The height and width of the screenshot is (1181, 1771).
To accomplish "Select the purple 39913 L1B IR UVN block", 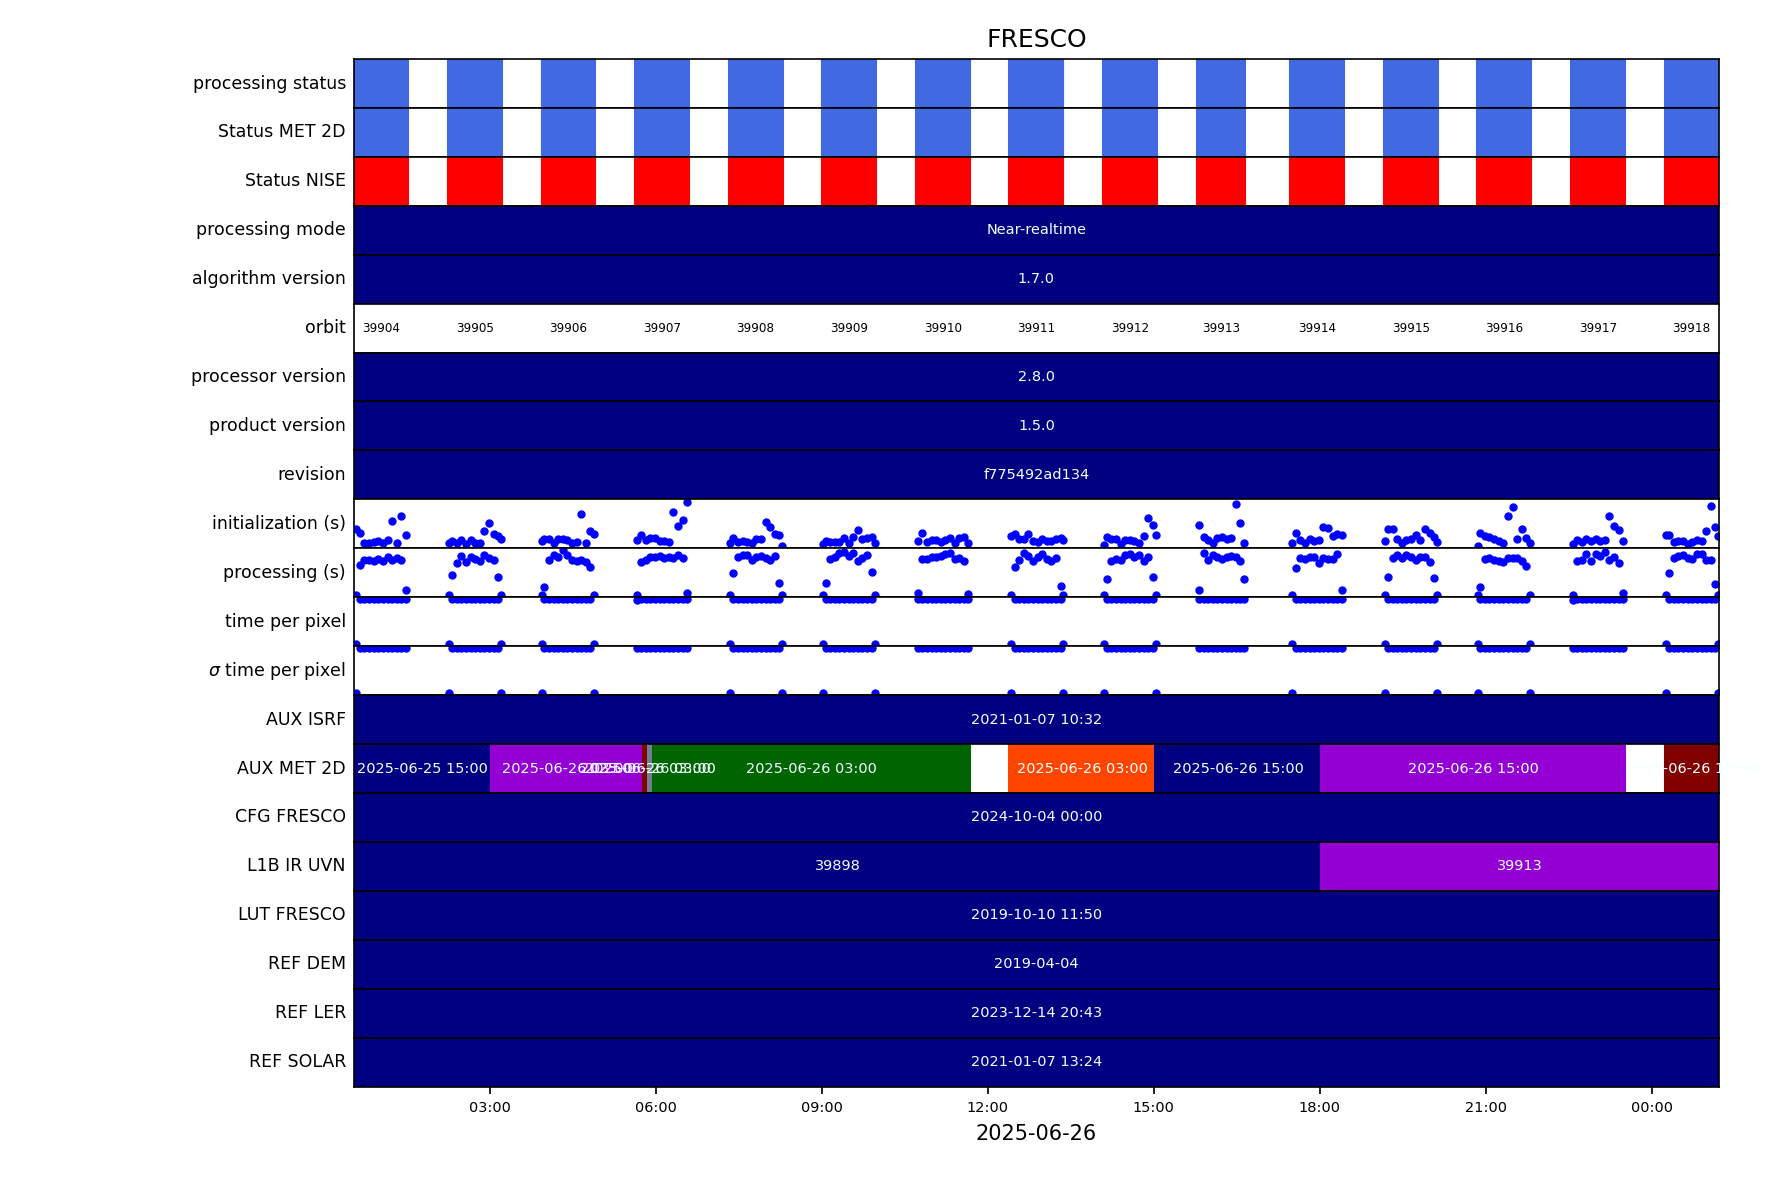I will (x=1518, y=866).
